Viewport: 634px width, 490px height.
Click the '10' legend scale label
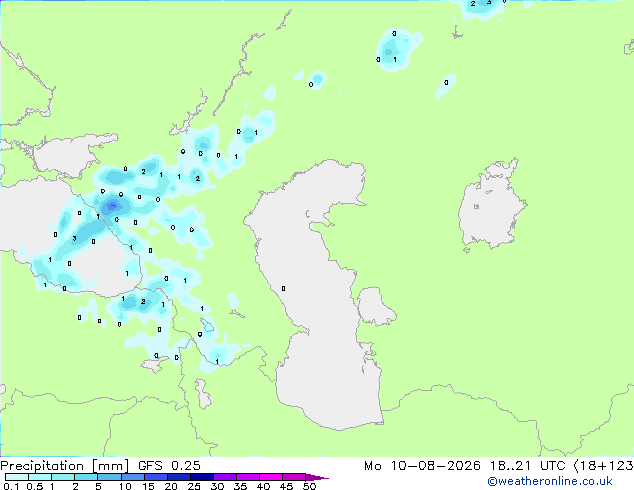(x=125, y=486)
